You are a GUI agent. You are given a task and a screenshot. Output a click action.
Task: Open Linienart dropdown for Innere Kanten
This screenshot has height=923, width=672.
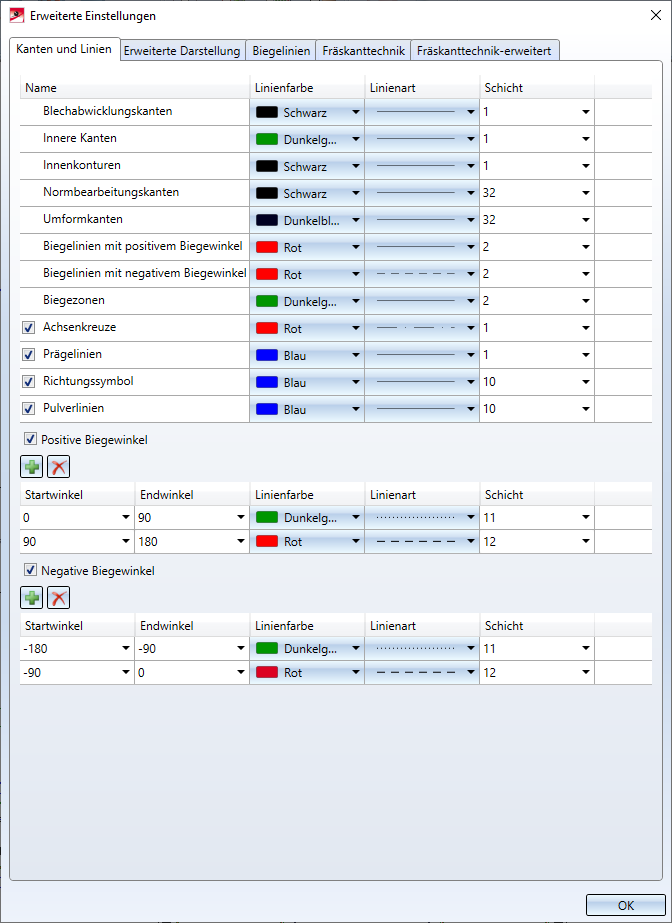click(471, 139)
